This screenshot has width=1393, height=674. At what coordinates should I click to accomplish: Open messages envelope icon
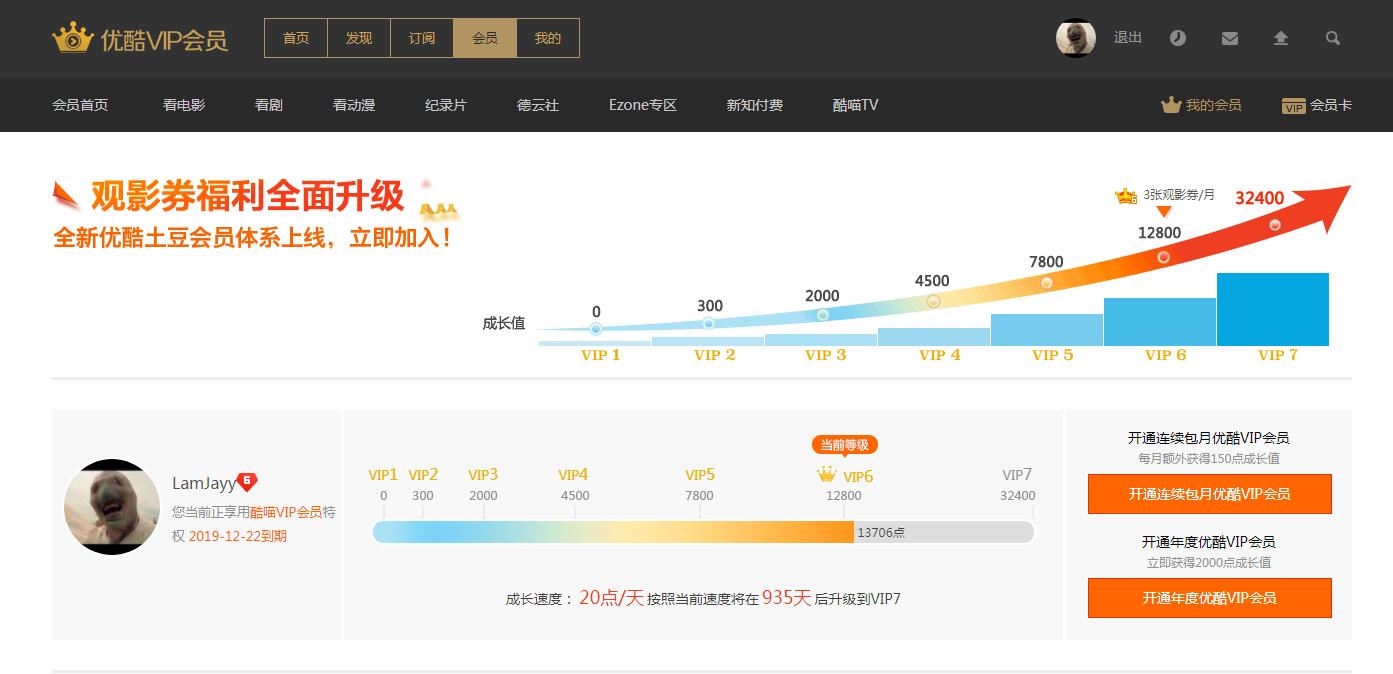point(1230,38)
